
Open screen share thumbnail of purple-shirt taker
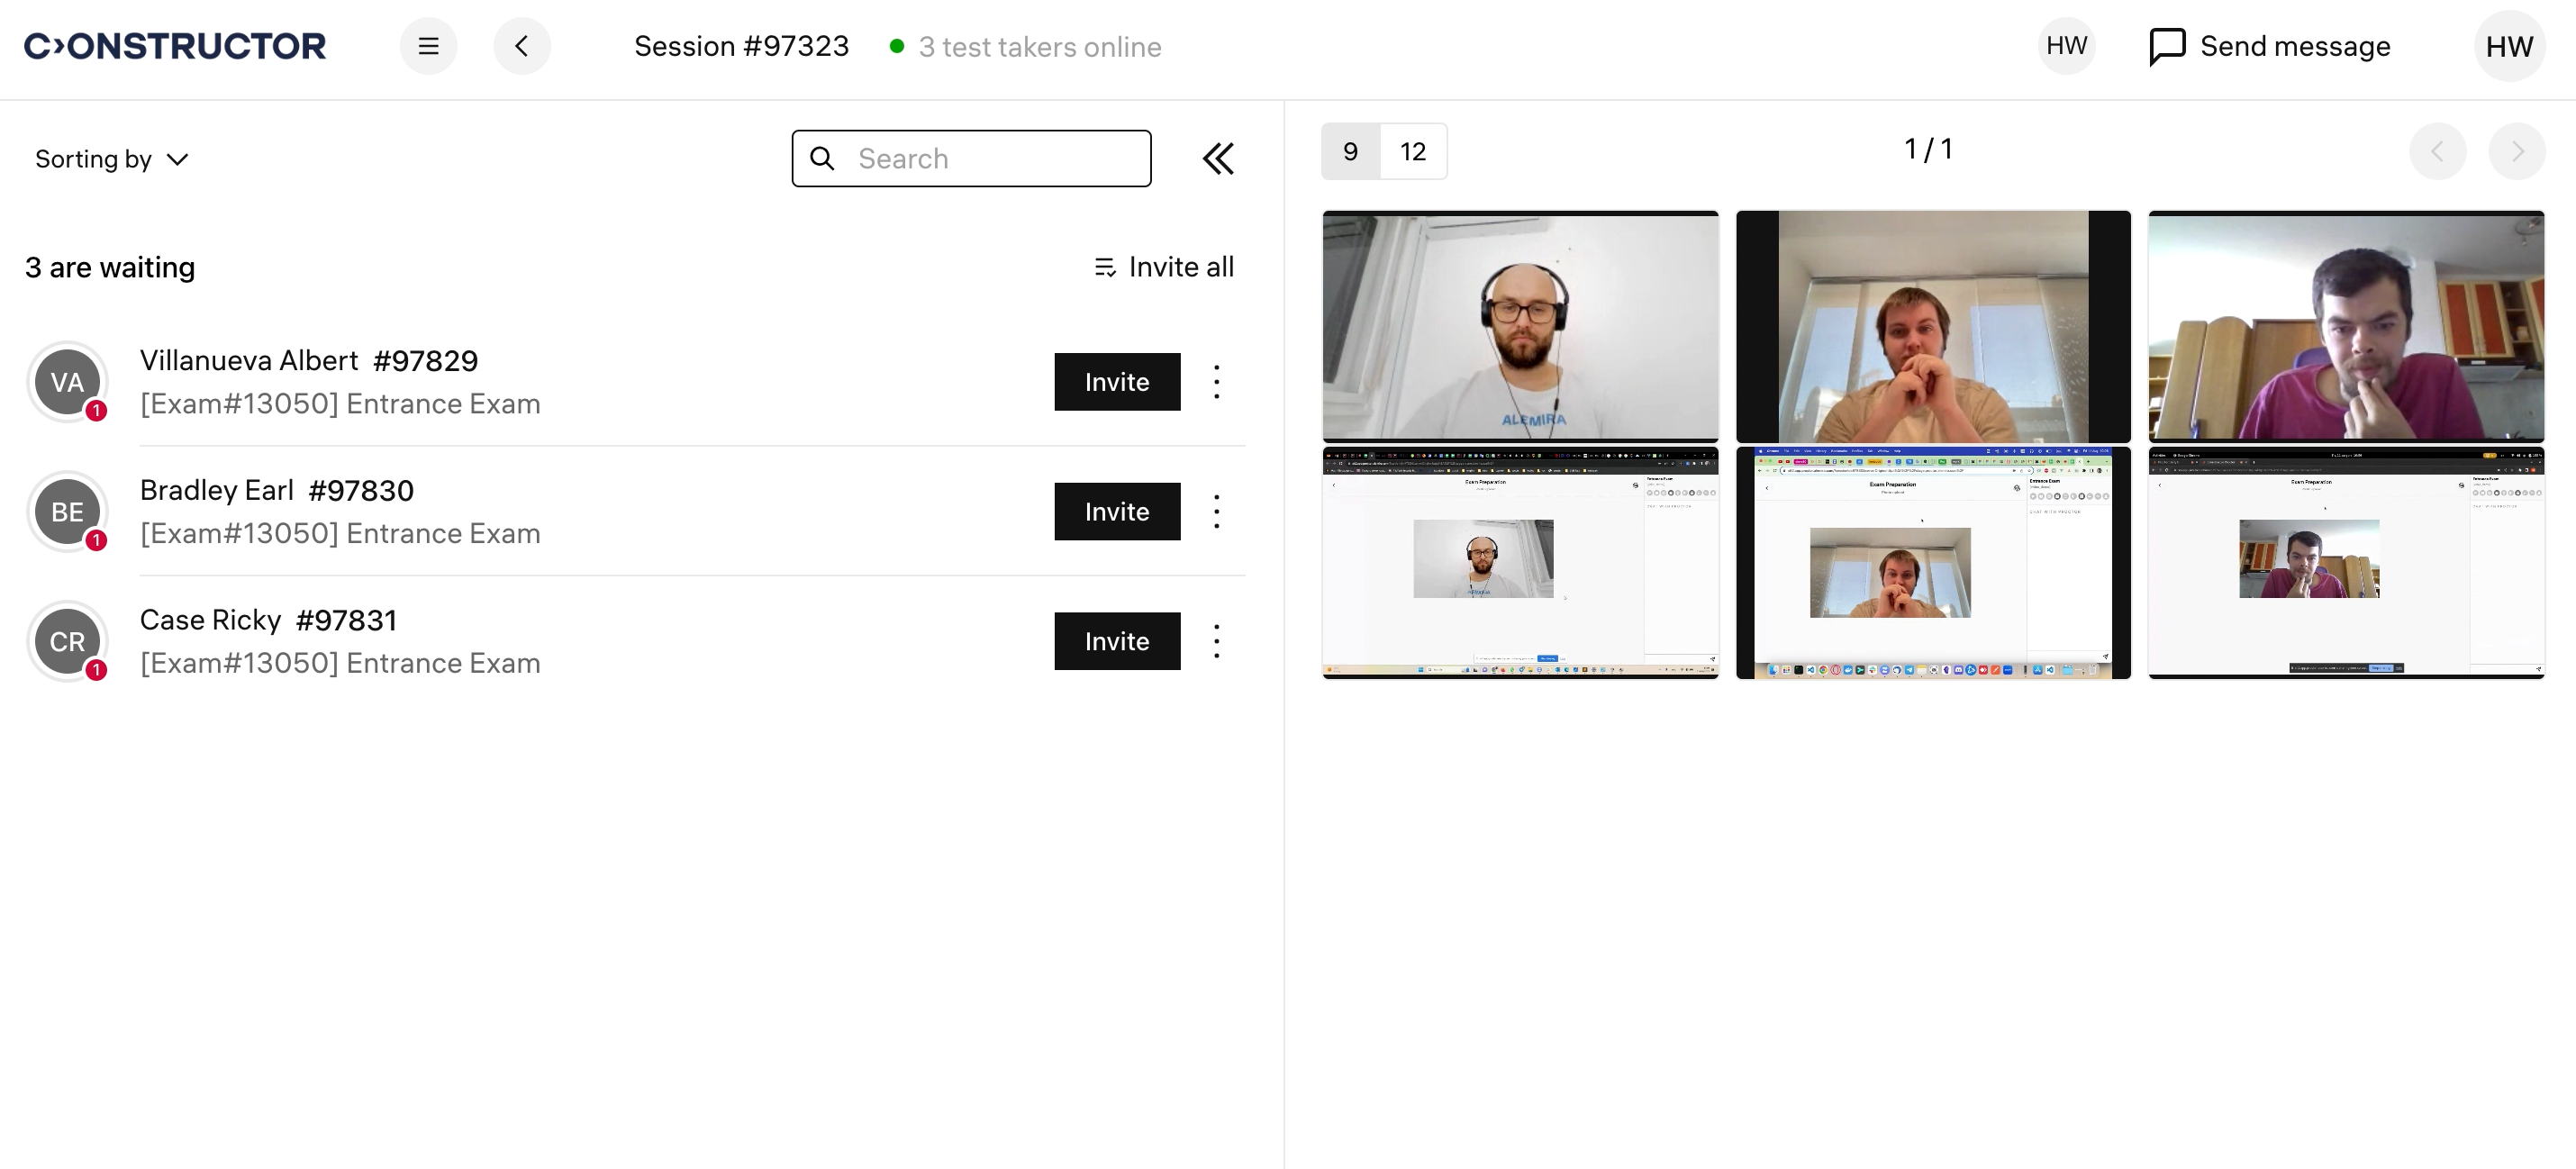(x=2345, y=563)
